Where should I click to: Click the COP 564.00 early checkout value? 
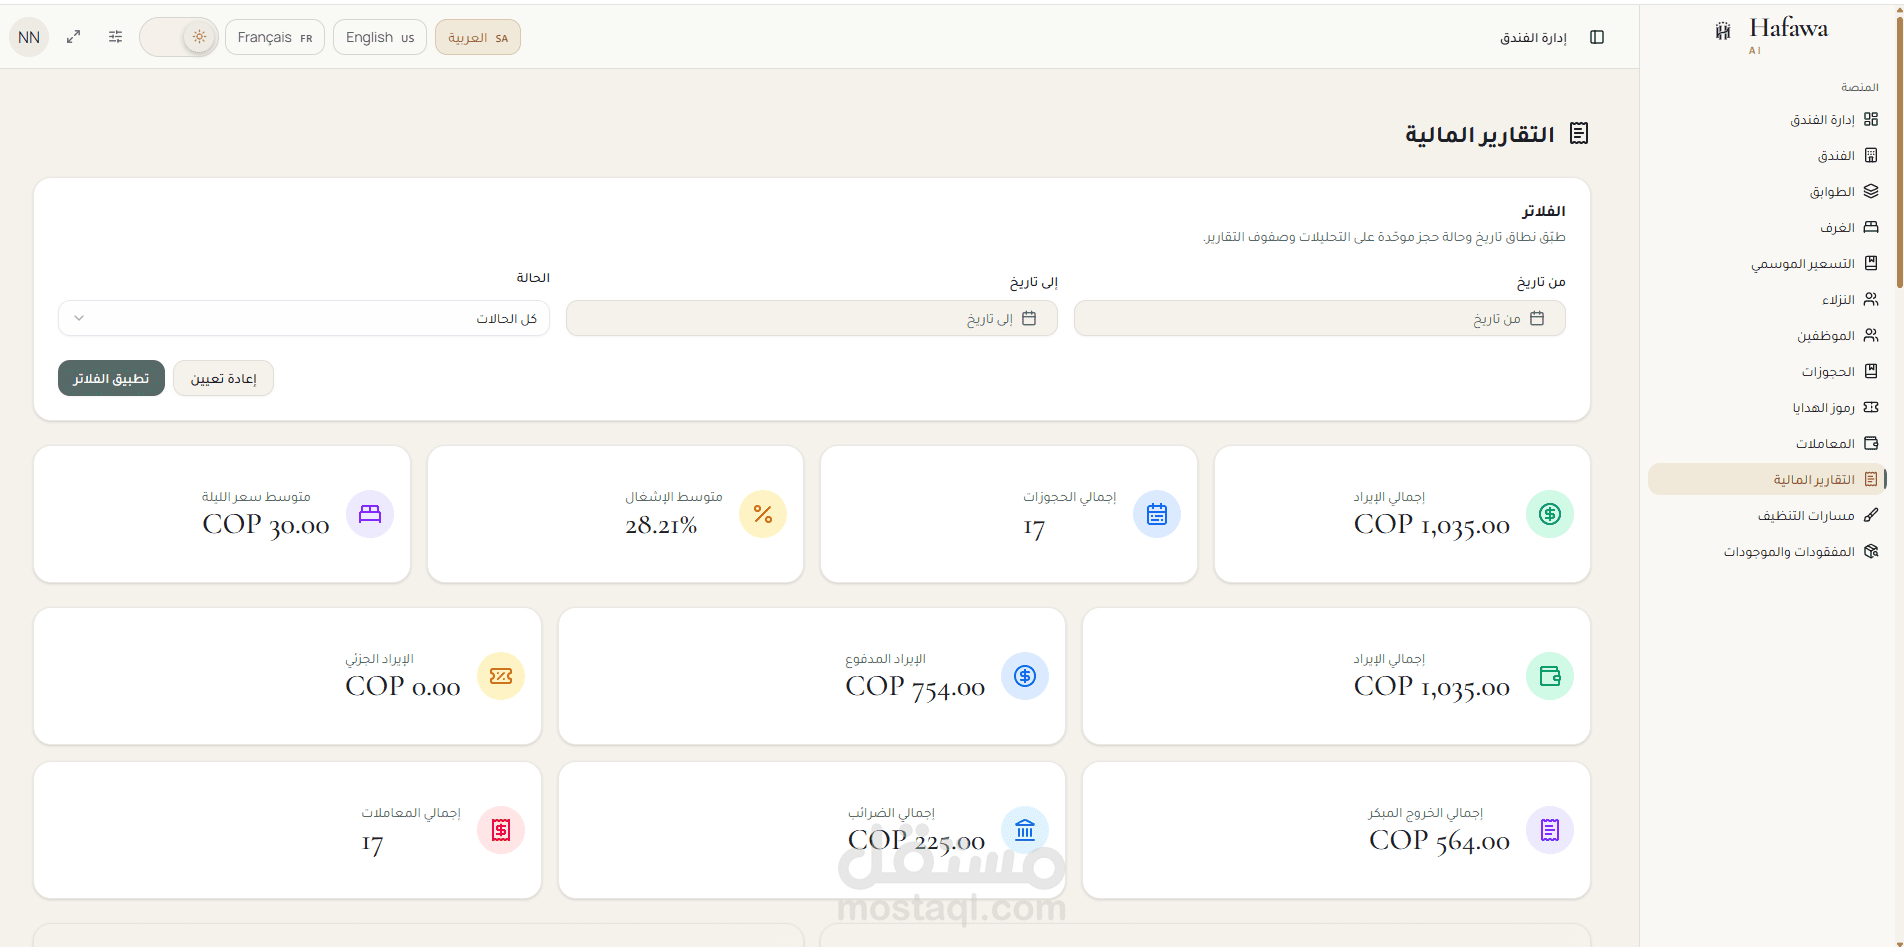[1439, 841]
